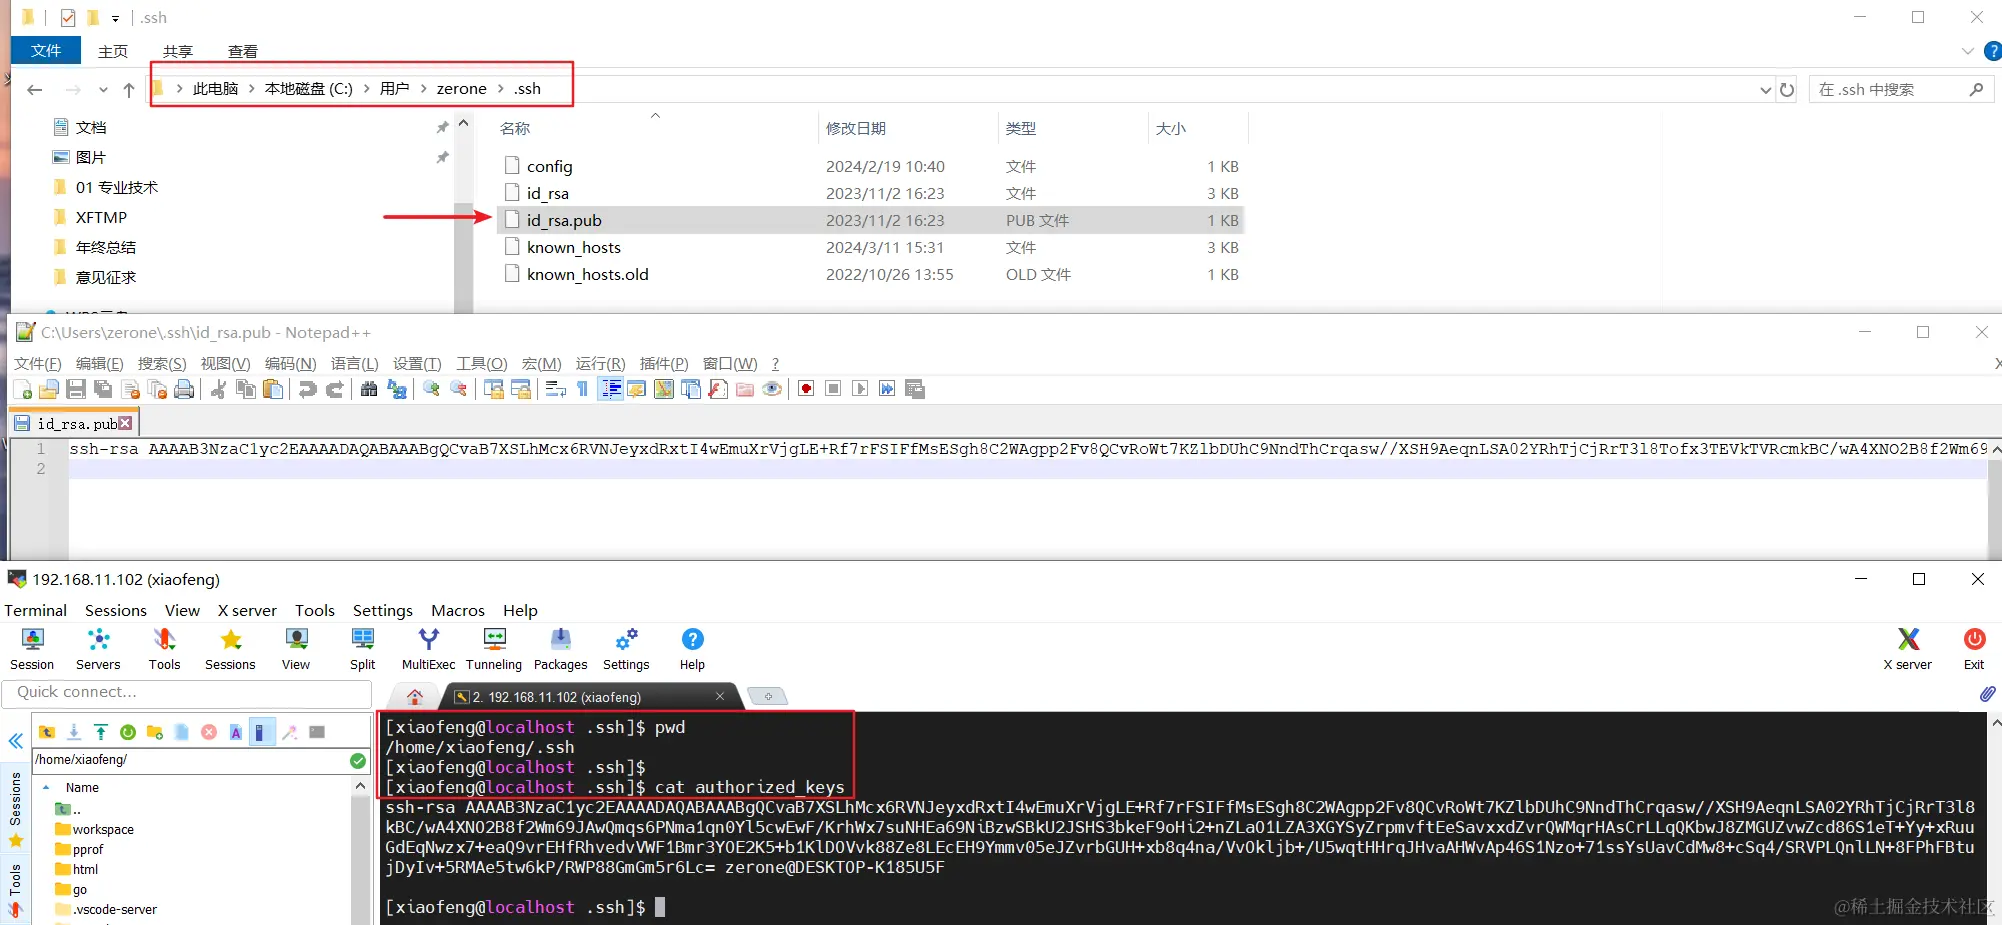Open Sessions star icon in MobaXterm toolbar
This screenshot has height=925, width=2002.
(x=230, y=649)
